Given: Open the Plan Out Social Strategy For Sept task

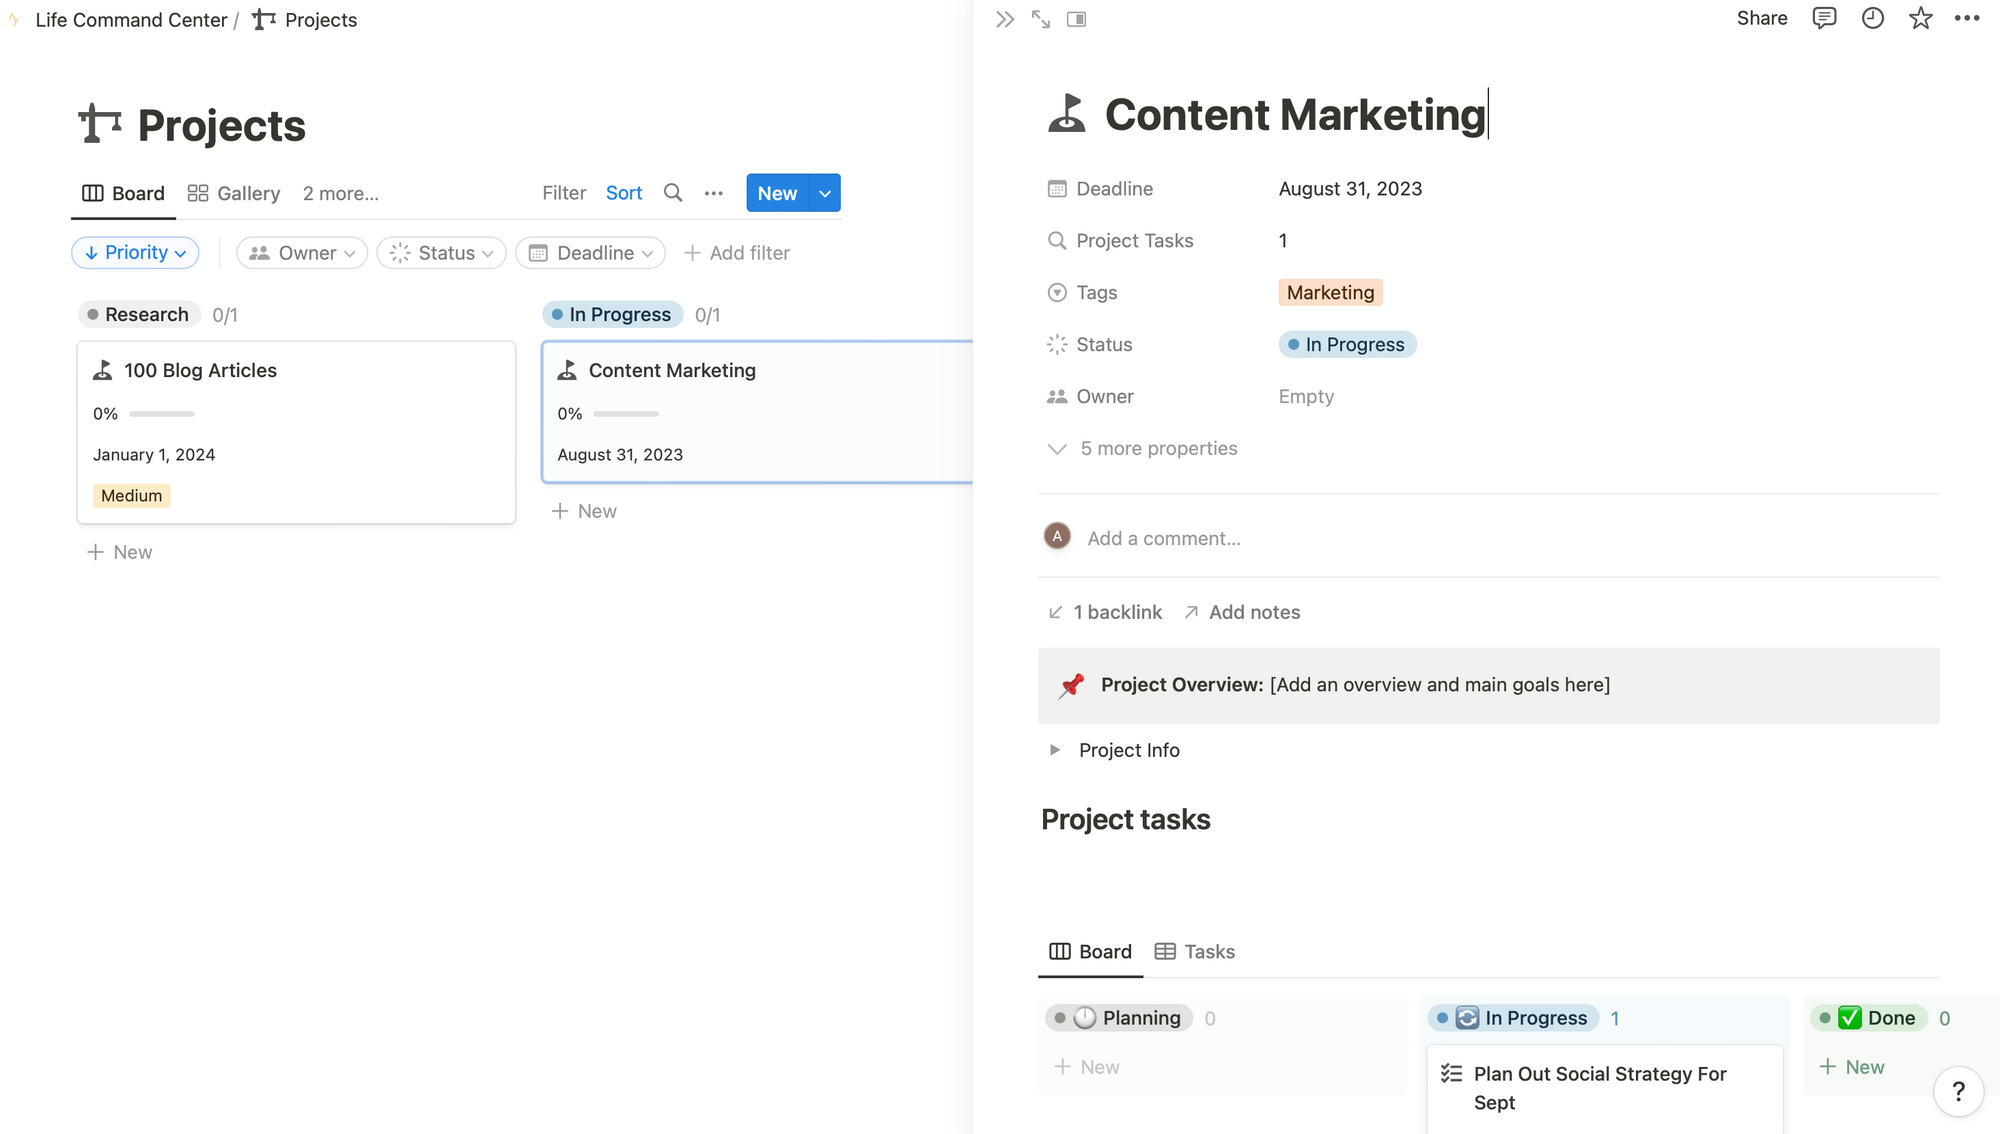Looking at the screenshot, I should 1600,1088.
